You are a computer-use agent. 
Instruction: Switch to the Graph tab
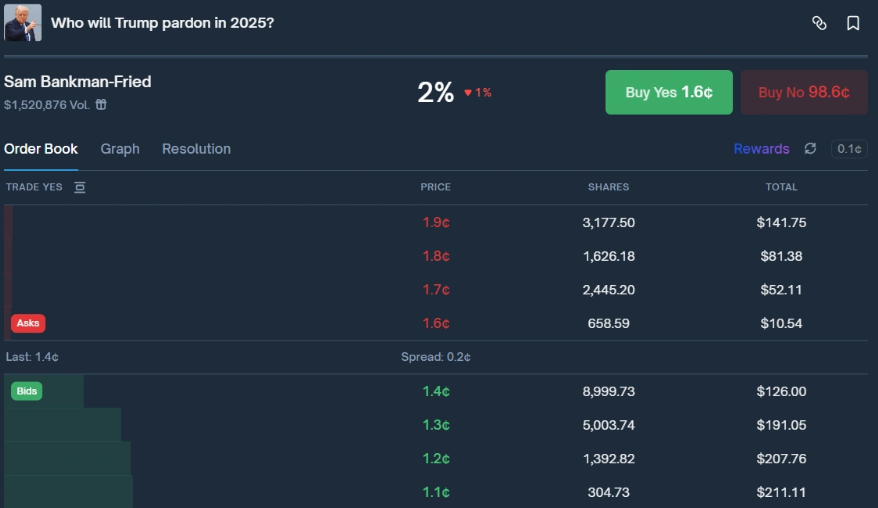[x=120, y=149]
